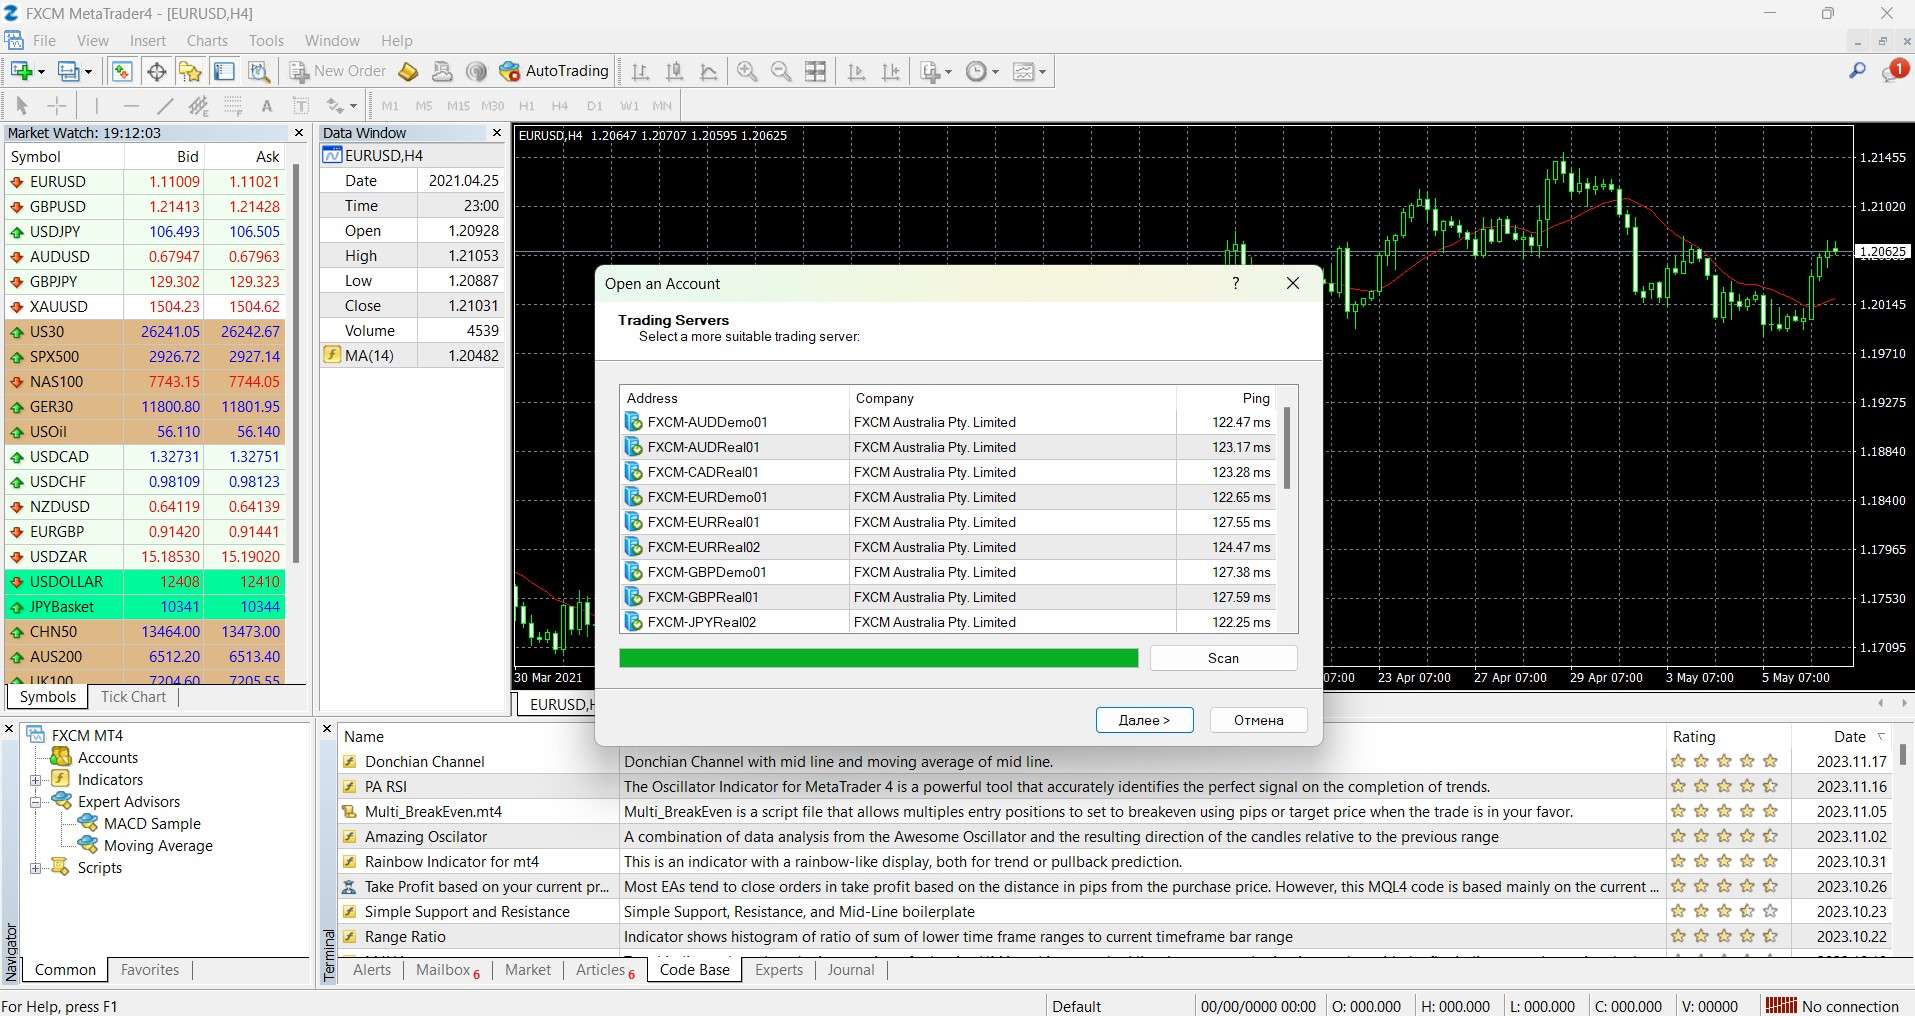The width and height of the screenshot is (1915, 1016).
Task: Zoom in on the chart
Action: point(747,71)
